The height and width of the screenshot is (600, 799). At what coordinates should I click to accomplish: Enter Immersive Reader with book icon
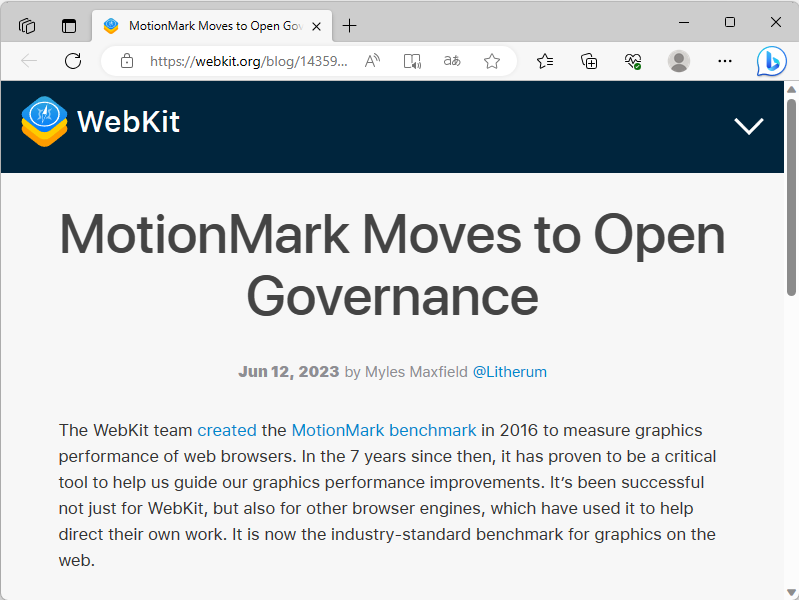click(412, 61)
